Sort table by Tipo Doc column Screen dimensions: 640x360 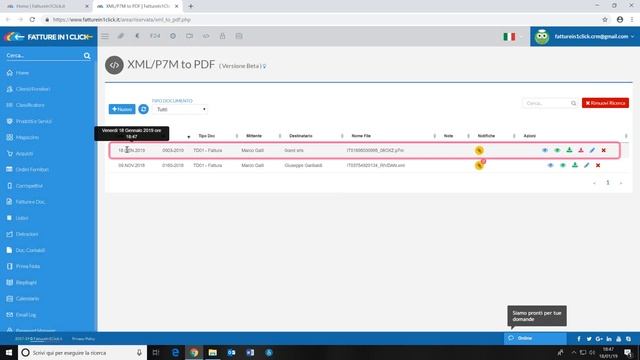point(207,136)
